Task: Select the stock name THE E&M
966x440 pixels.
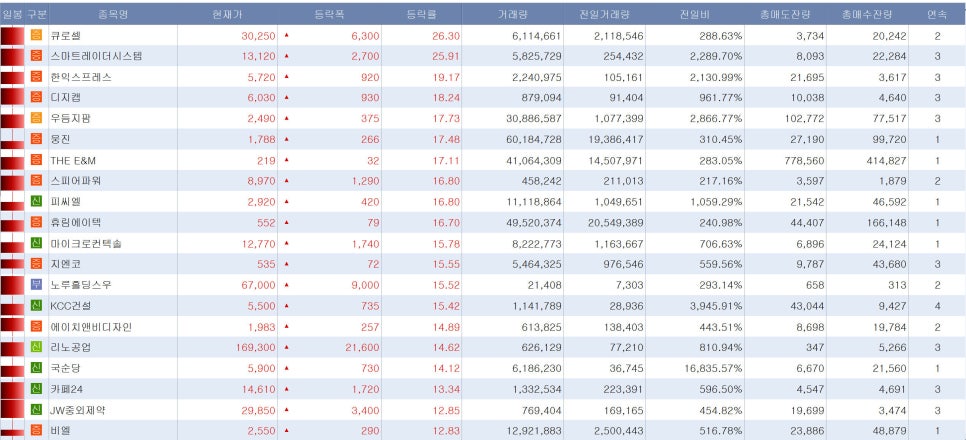Action: 73,160
